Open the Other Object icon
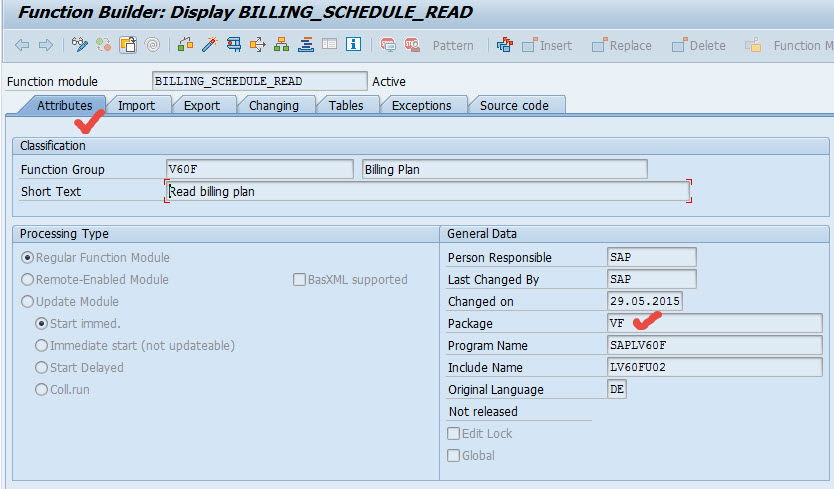Image resolution: width=834 pixels, height=489 pixels. (128, 45)
